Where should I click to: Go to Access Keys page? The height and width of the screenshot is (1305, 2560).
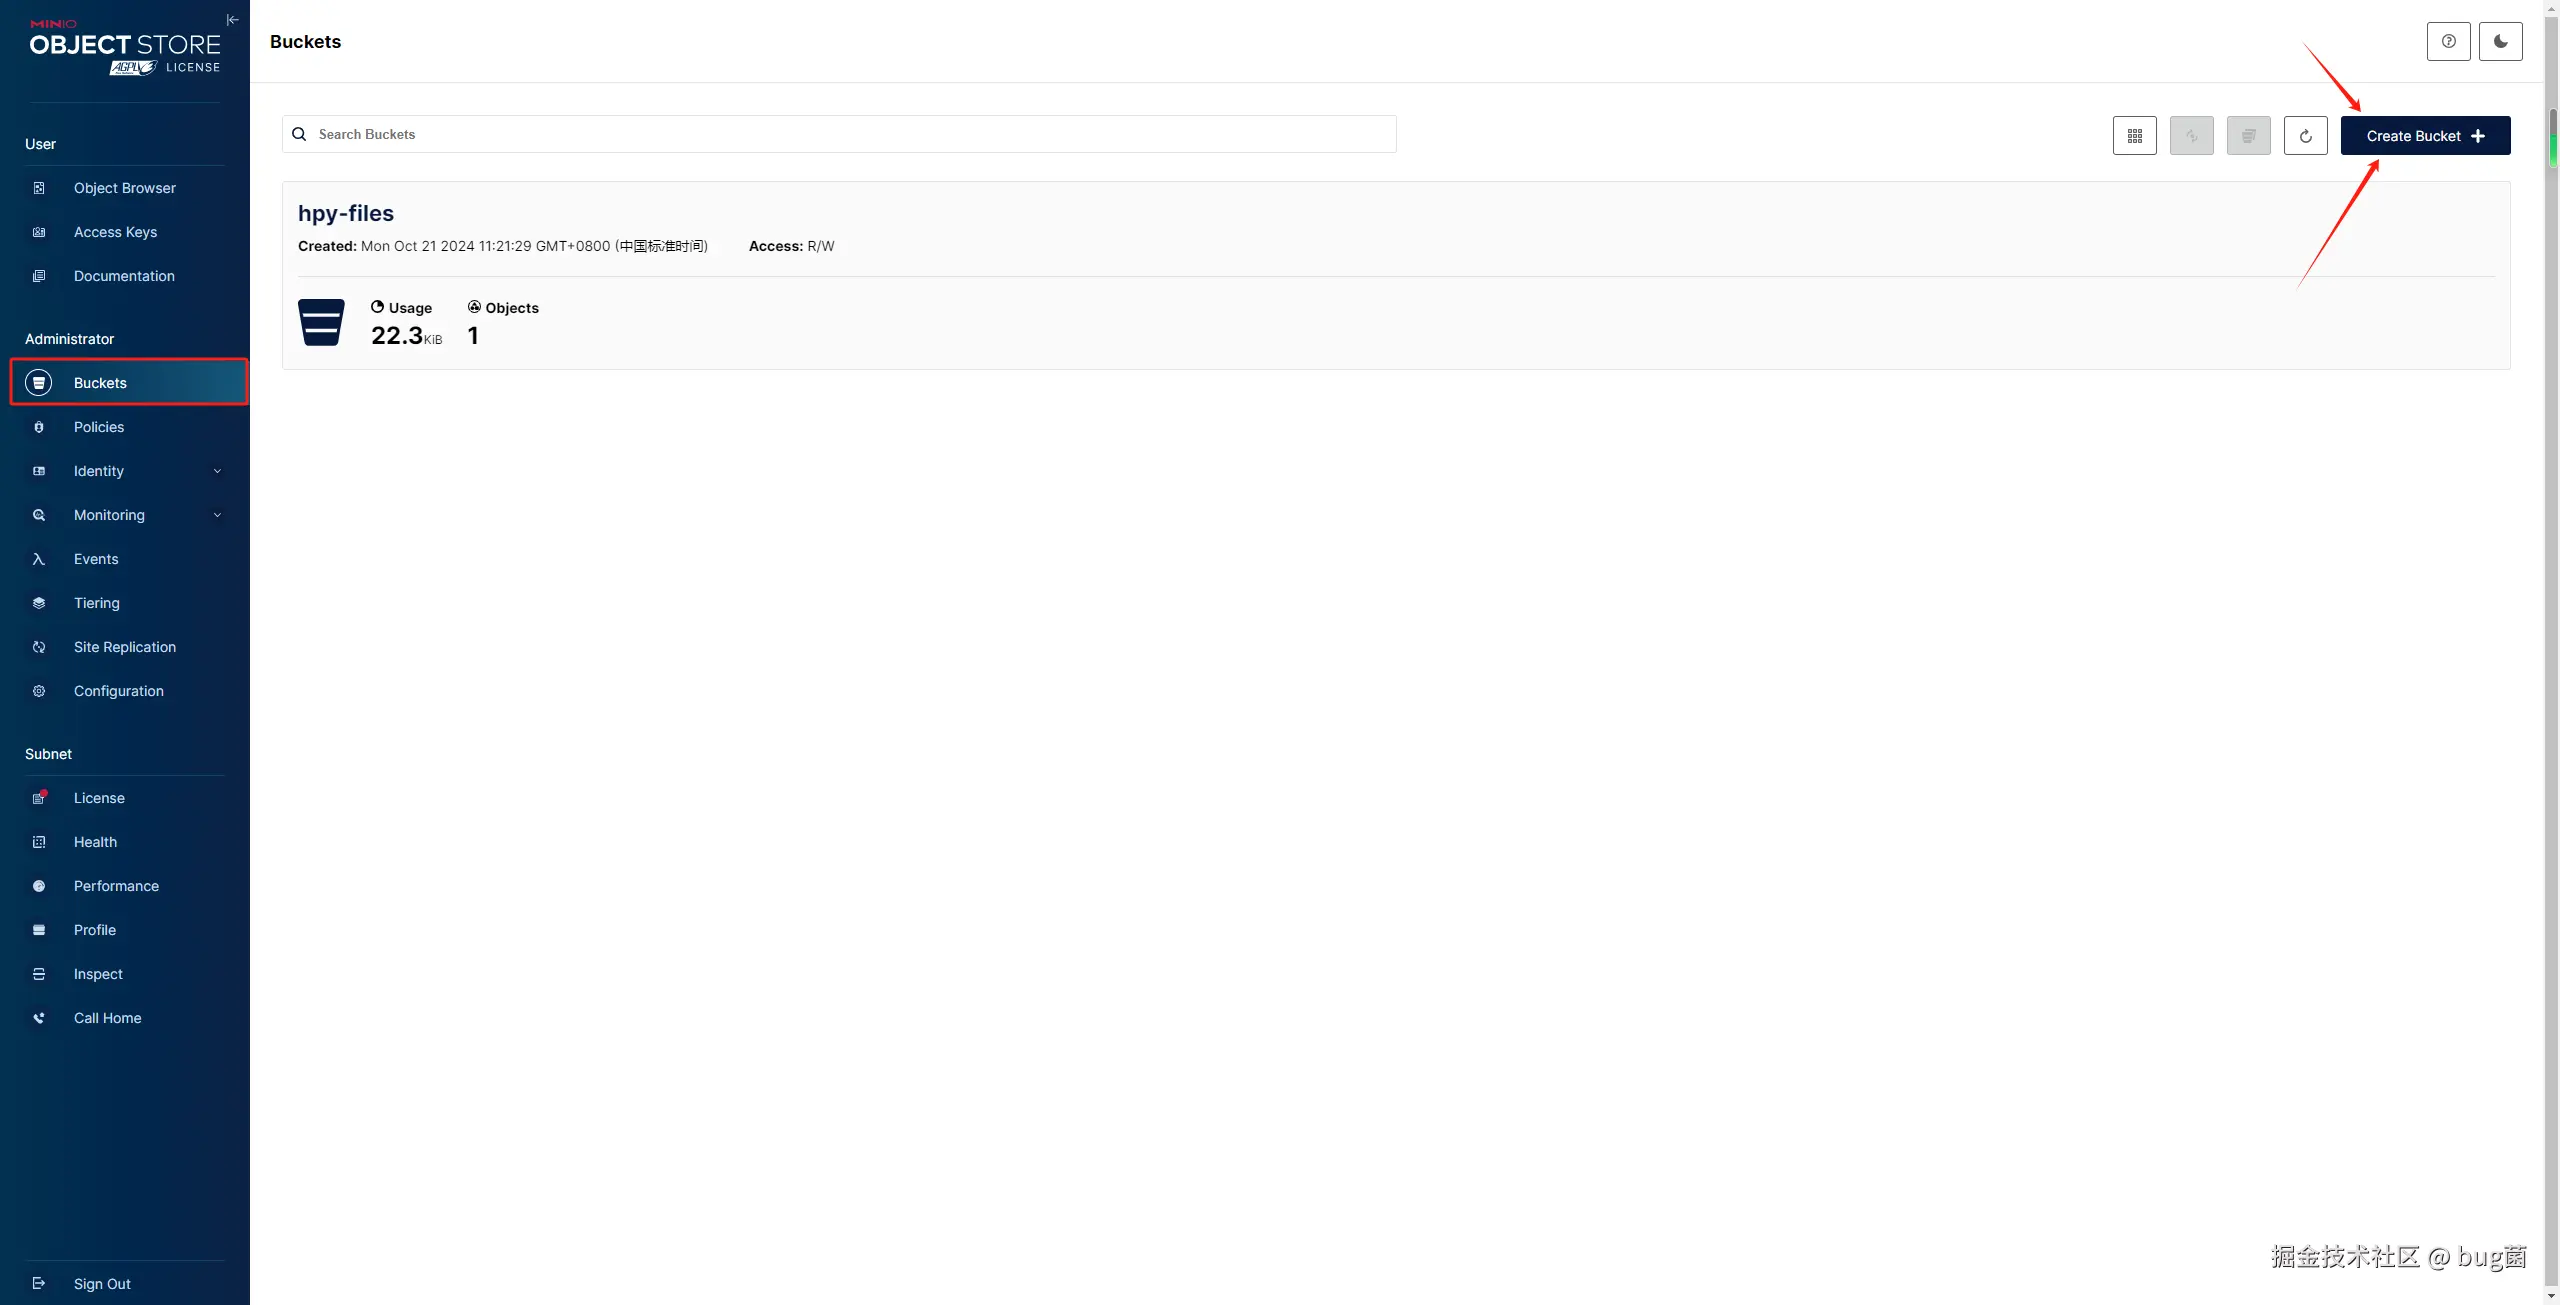click(x=115, y=232)
